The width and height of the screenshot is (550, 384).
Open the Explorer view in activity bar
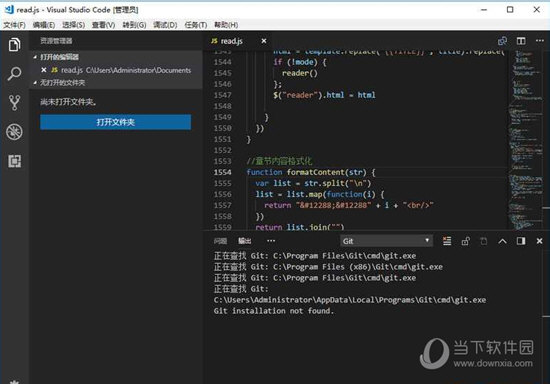click(14, 45)
